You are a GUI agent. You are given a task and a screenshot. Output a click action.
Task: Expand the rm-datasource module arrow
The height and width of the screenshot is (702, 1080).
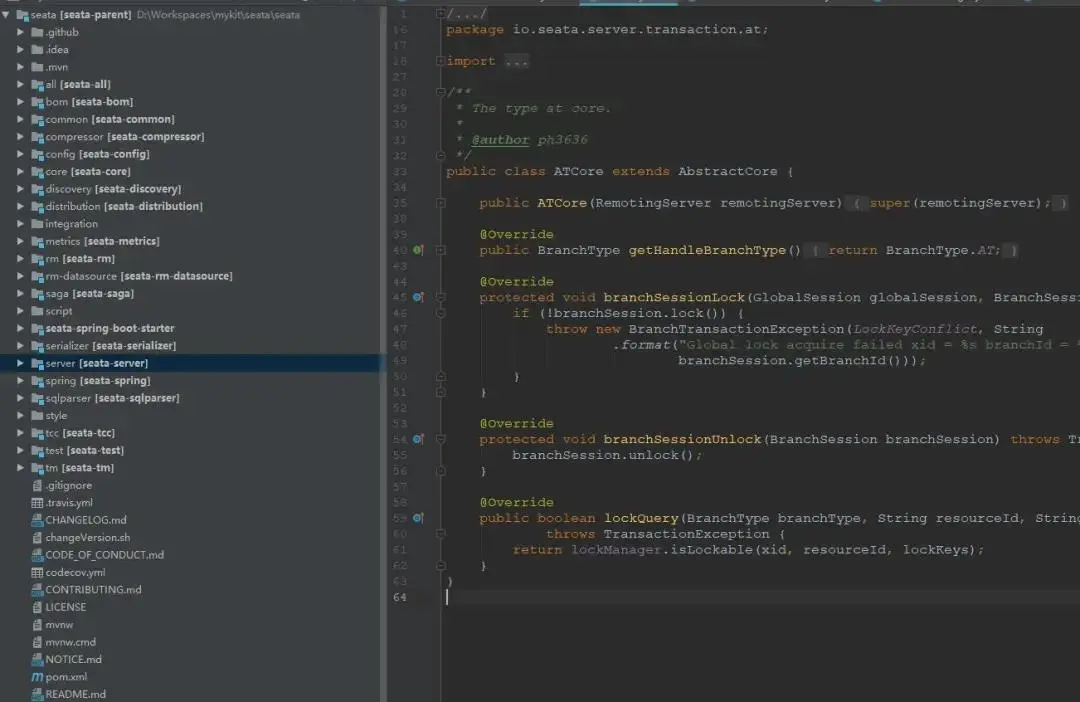pos(21,276)
